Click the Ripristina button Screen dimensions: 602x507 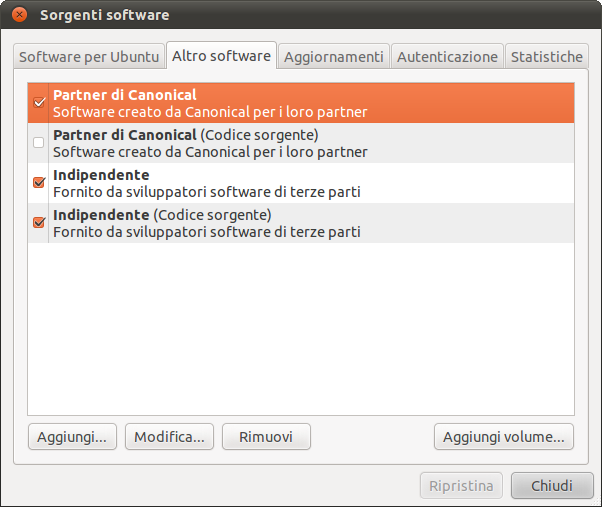pos(461,486)
